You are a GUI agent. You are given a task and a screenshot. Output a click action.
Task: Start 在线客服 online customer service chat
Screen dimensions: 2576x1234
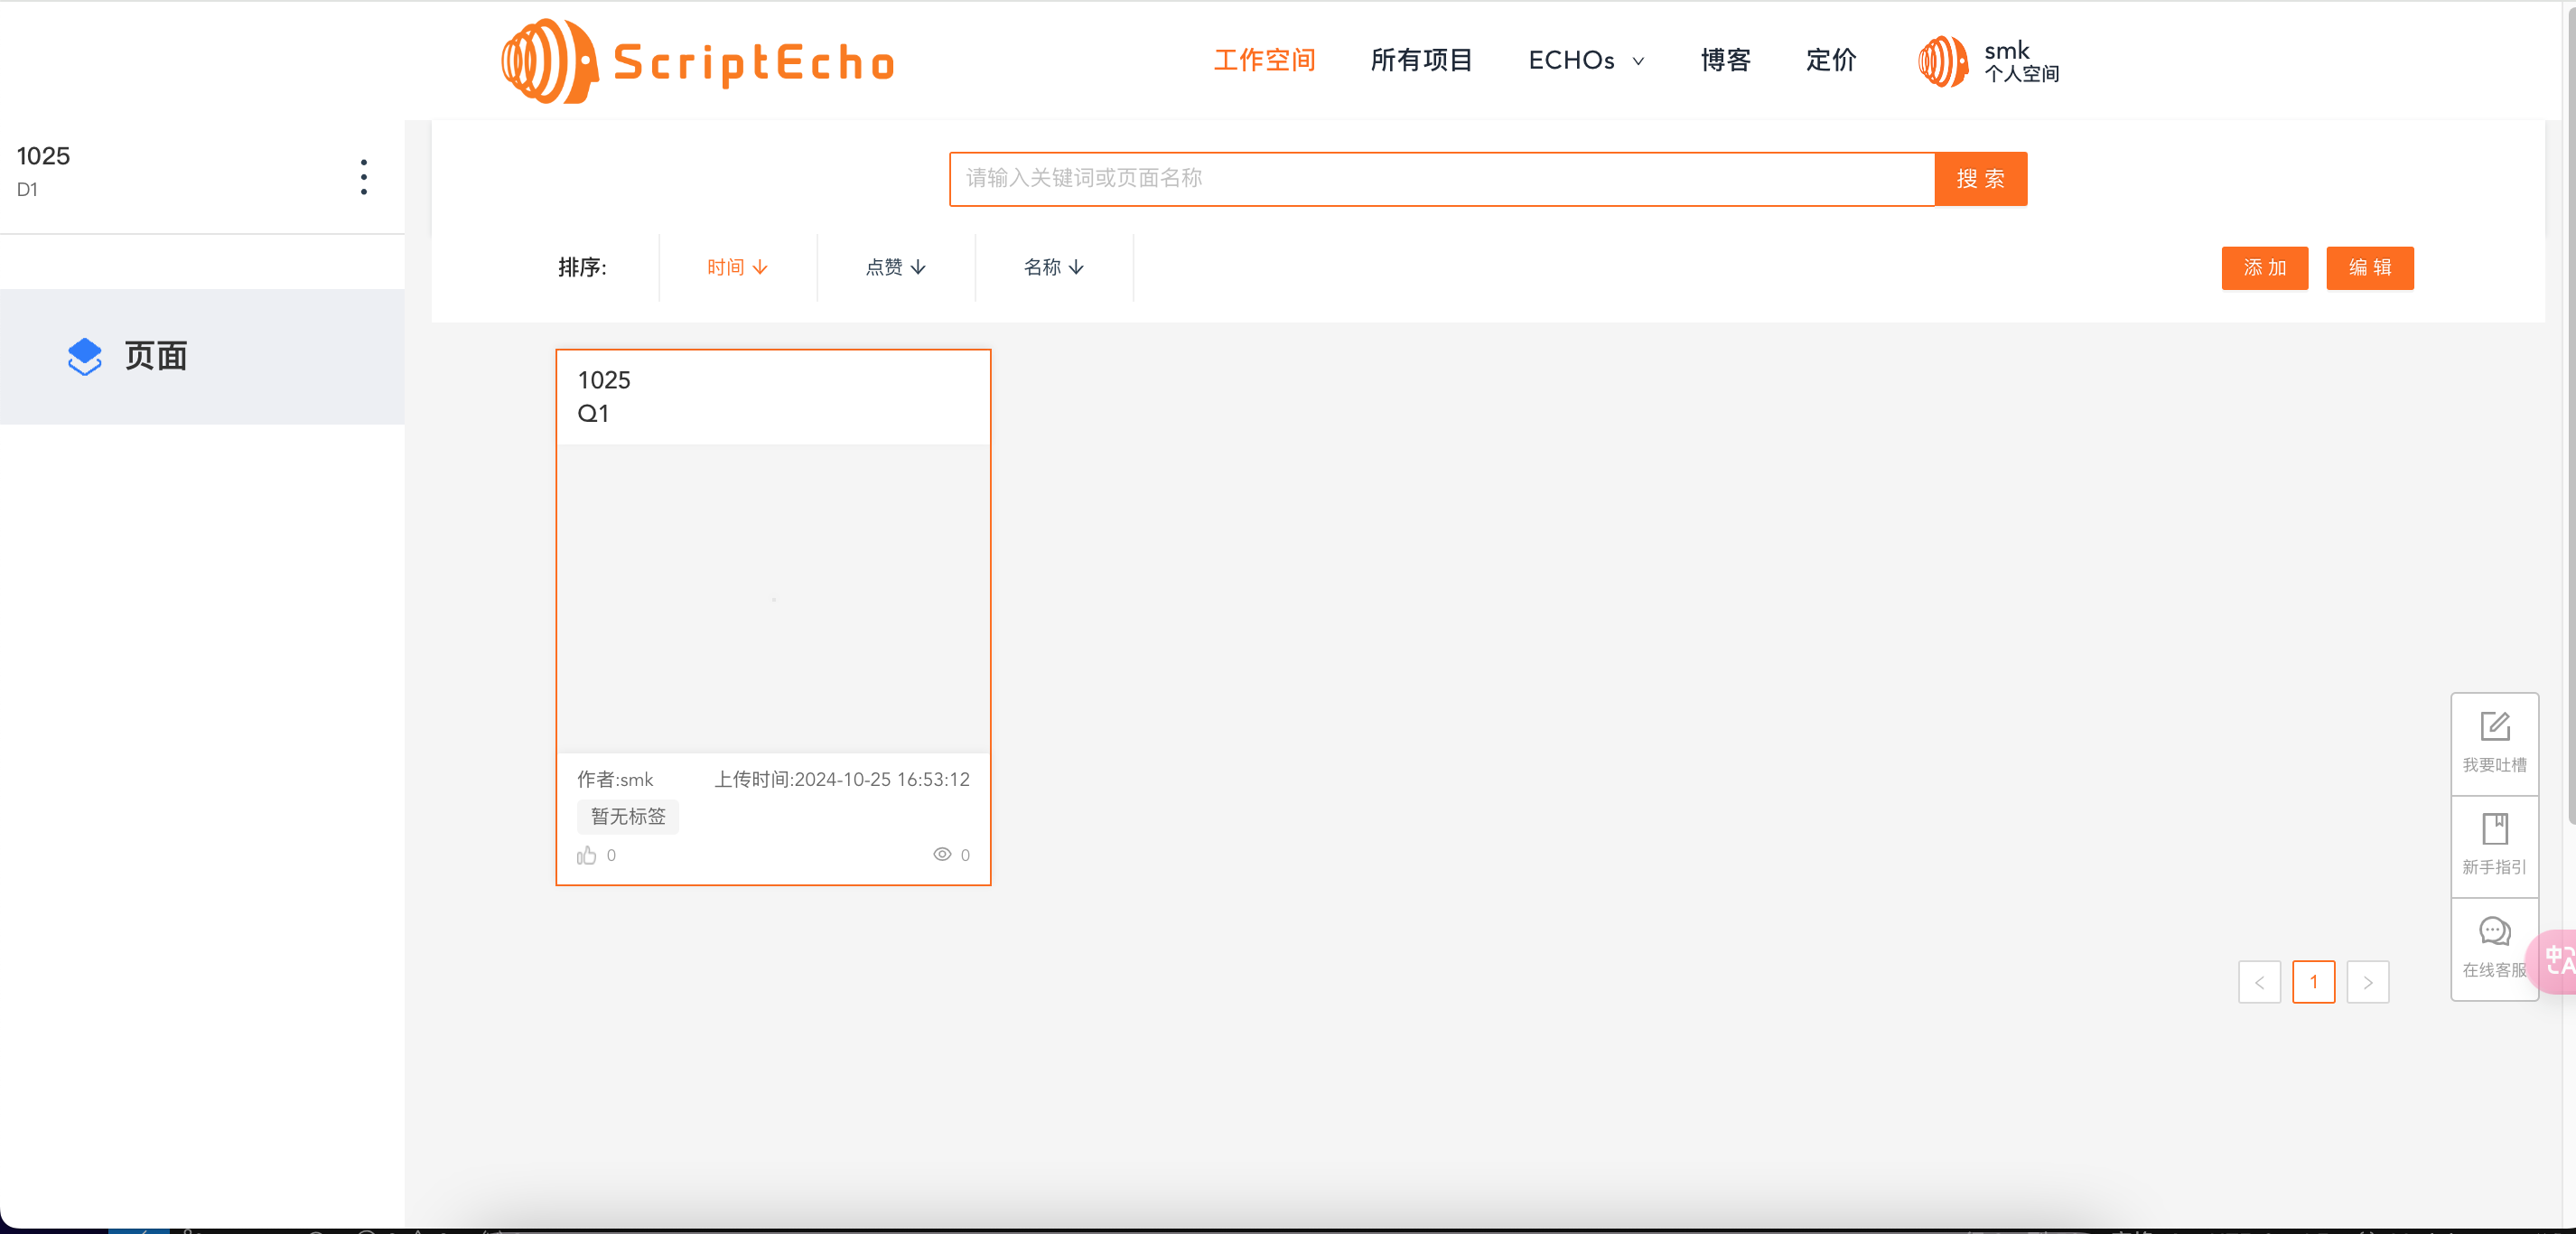[x=2494, y=948]
